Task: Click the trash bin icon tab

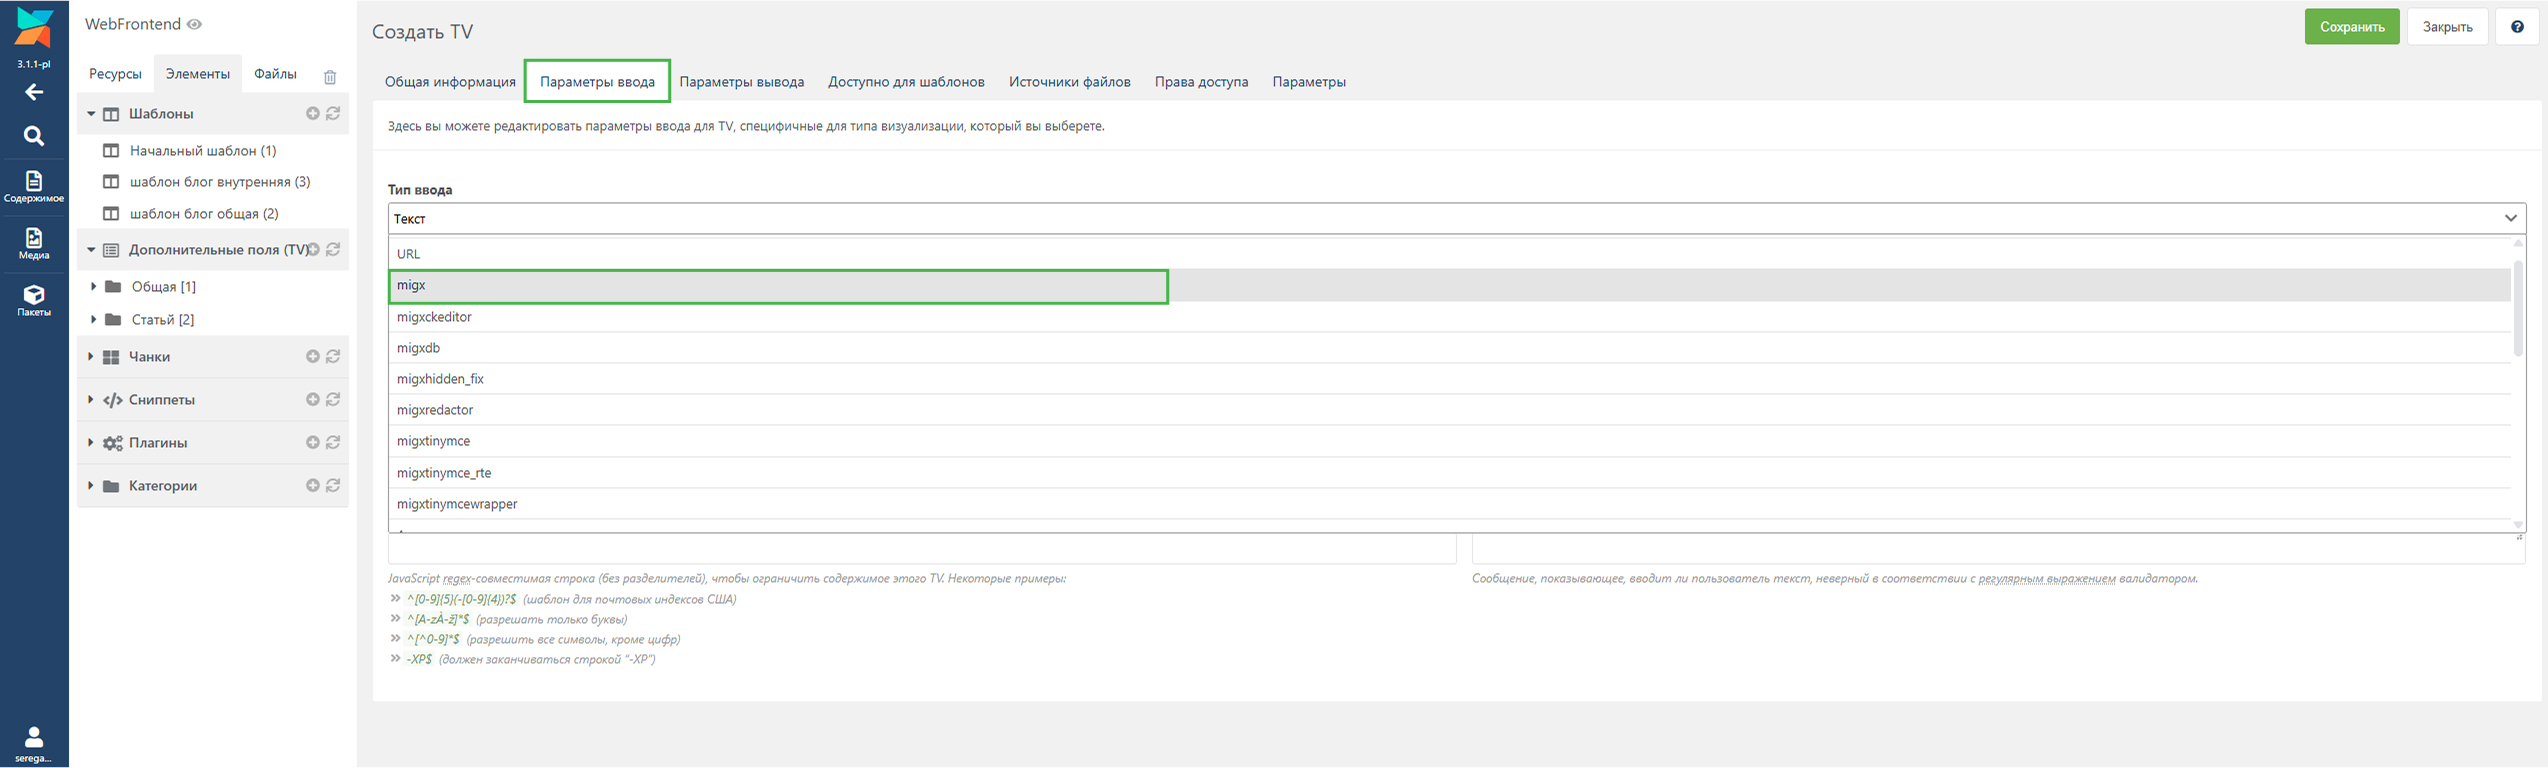Action: (x=330, y=77)
